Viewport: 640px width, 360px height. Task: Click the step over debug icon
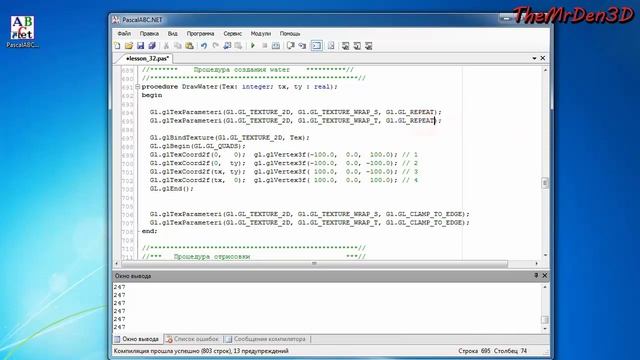point(290,46)
